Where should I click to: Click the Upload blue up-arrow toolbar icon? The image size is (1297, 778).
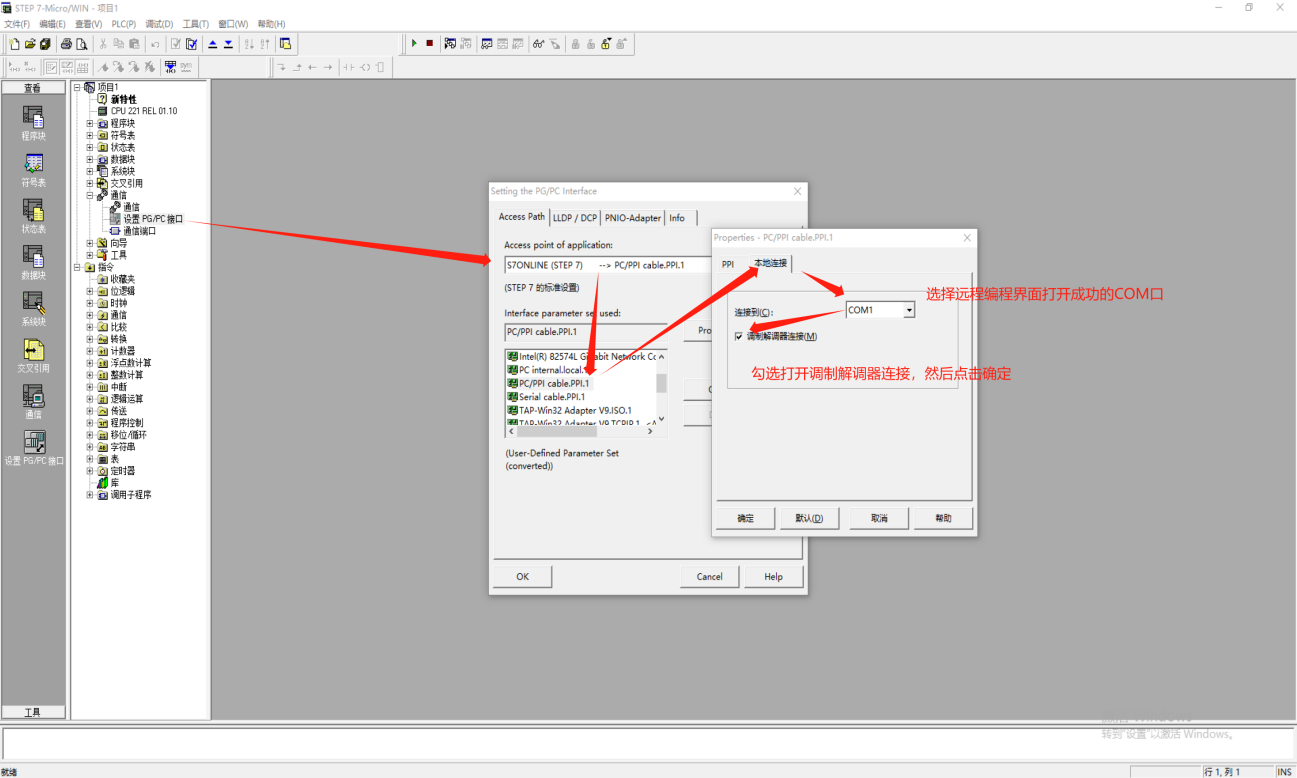[x=213, y=44]
